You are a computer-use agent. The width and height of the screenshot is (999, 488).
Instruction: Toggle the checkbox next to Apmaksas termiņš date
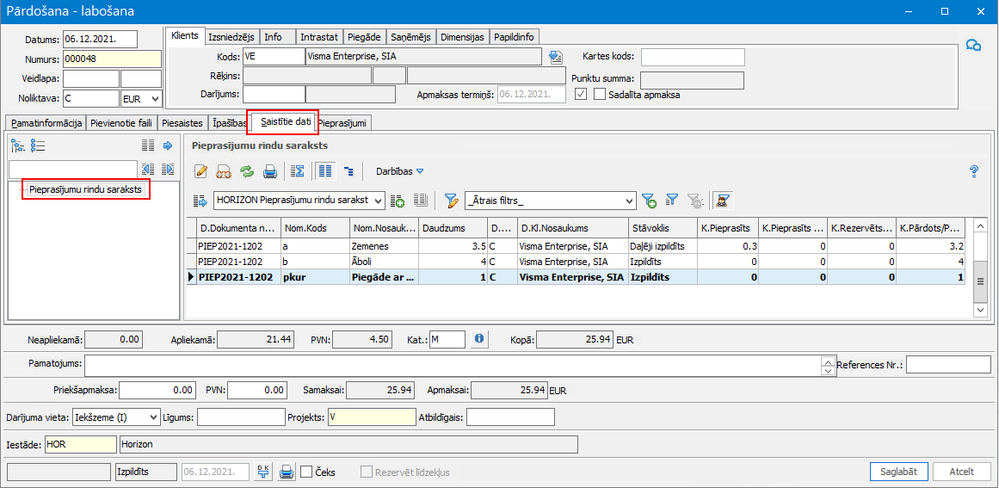(582, 95)
